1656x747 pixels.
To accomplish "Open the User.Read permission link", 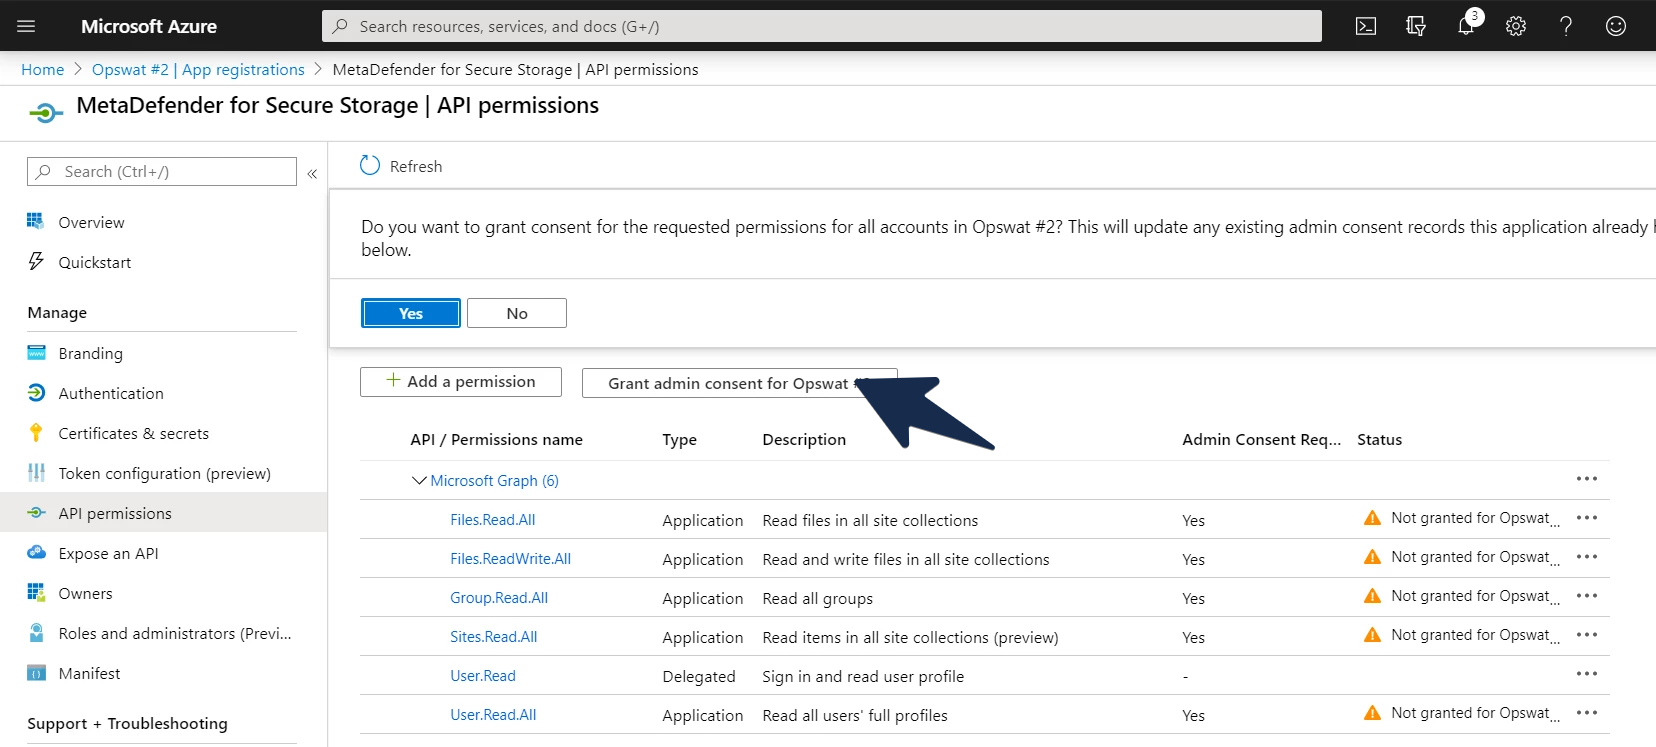I will 483,676.
